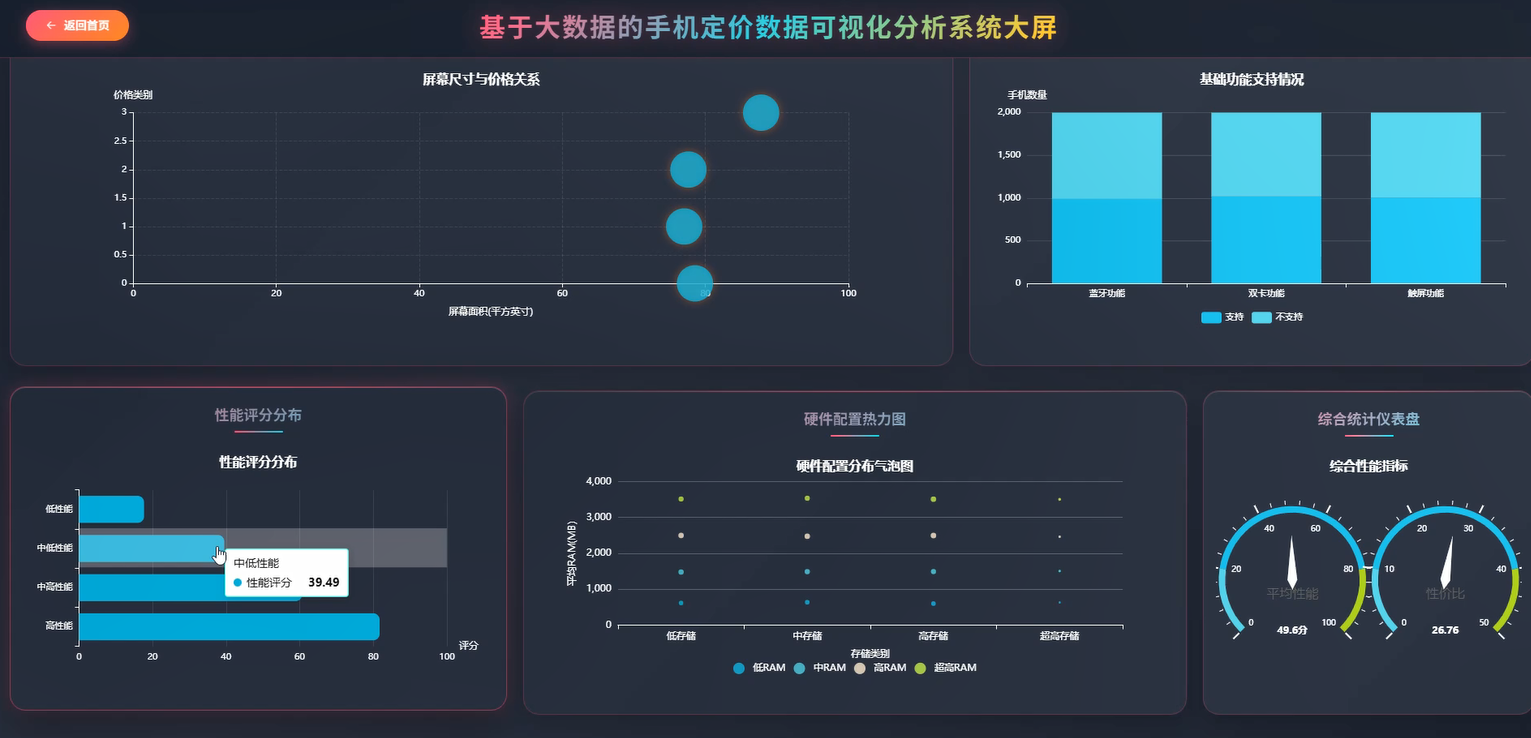Viewport: 1531px width, 738px height.
Task: Toggle the 高RAM legend dot
Action: [x=859, y=668]
